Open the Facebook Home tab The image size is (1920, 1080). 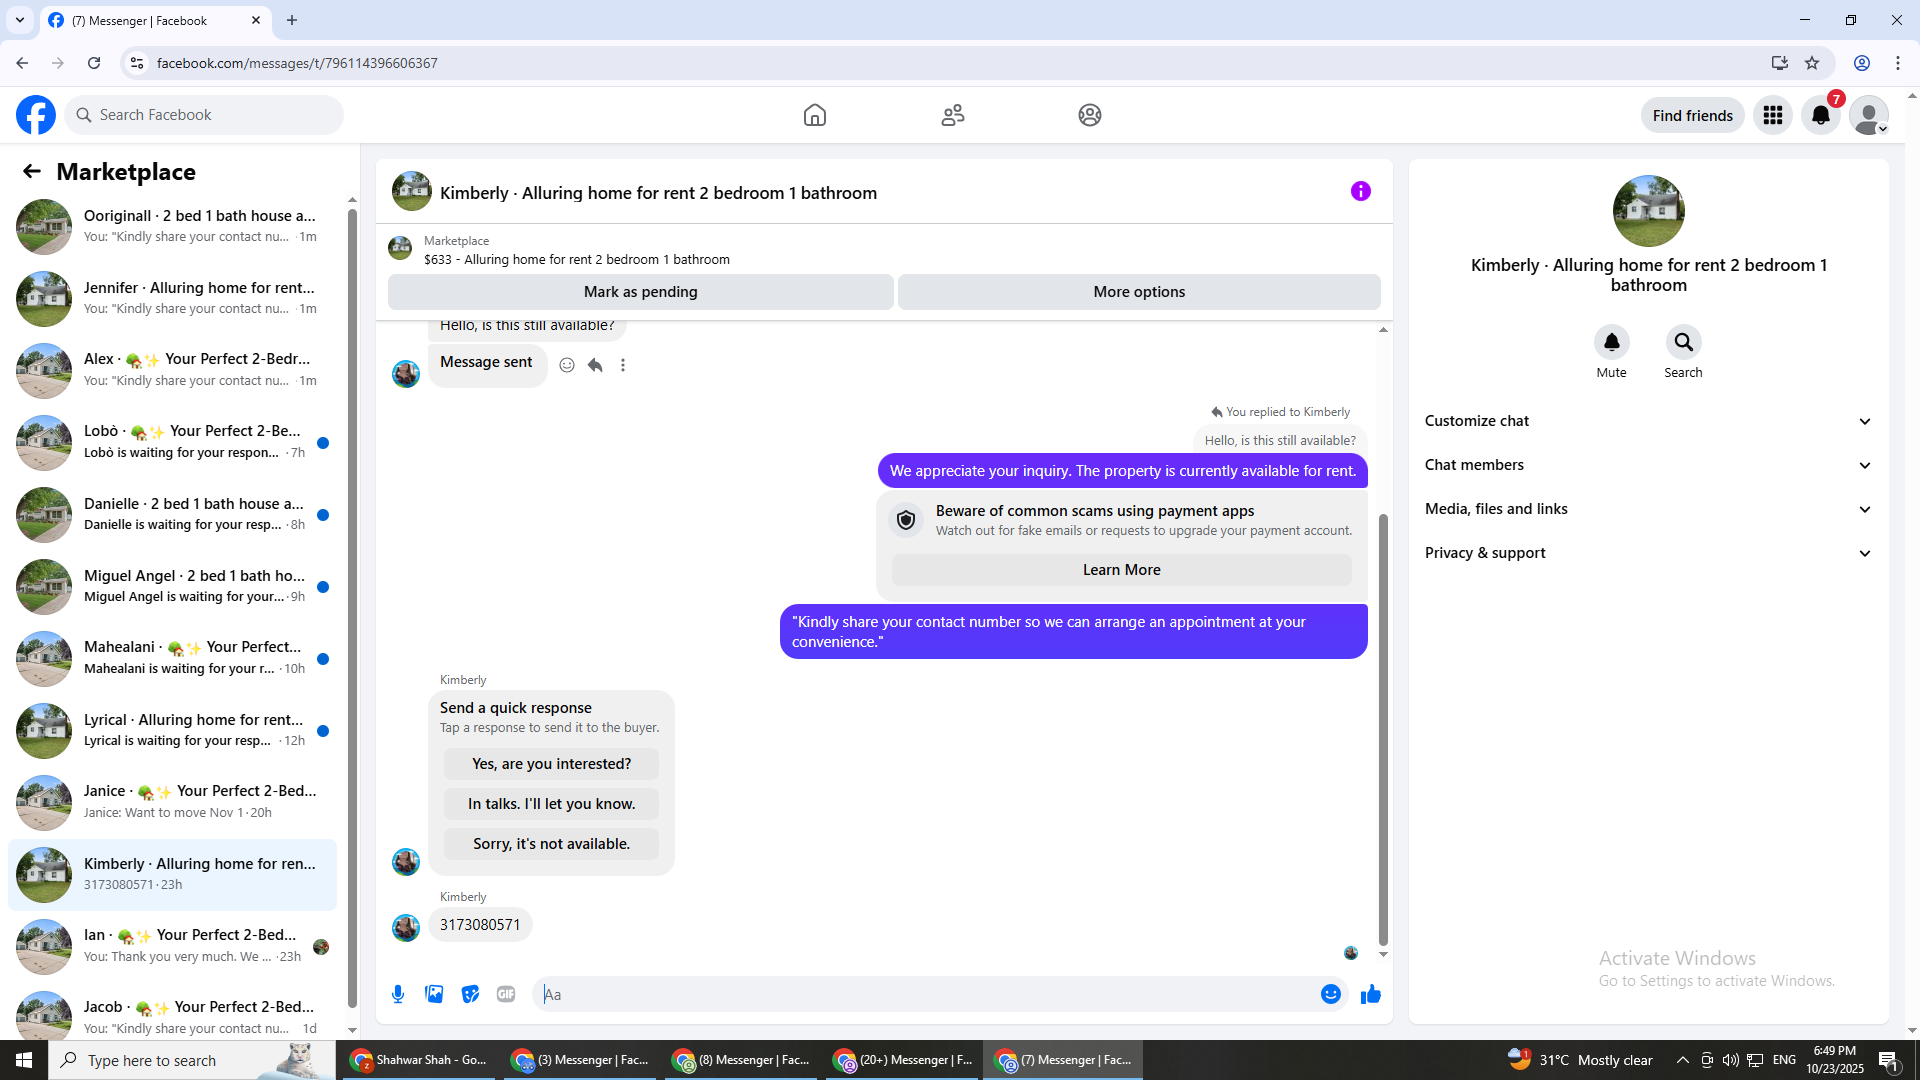click(815, 115)
